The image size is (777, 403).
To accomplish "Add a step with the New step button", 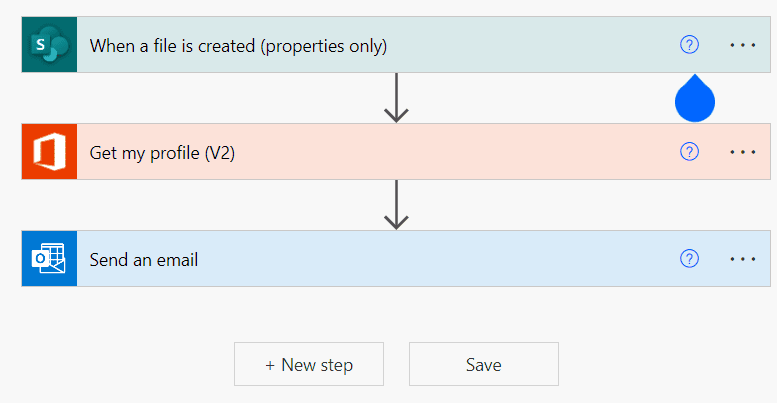I will pyautogui.click(x=309, y=365).
